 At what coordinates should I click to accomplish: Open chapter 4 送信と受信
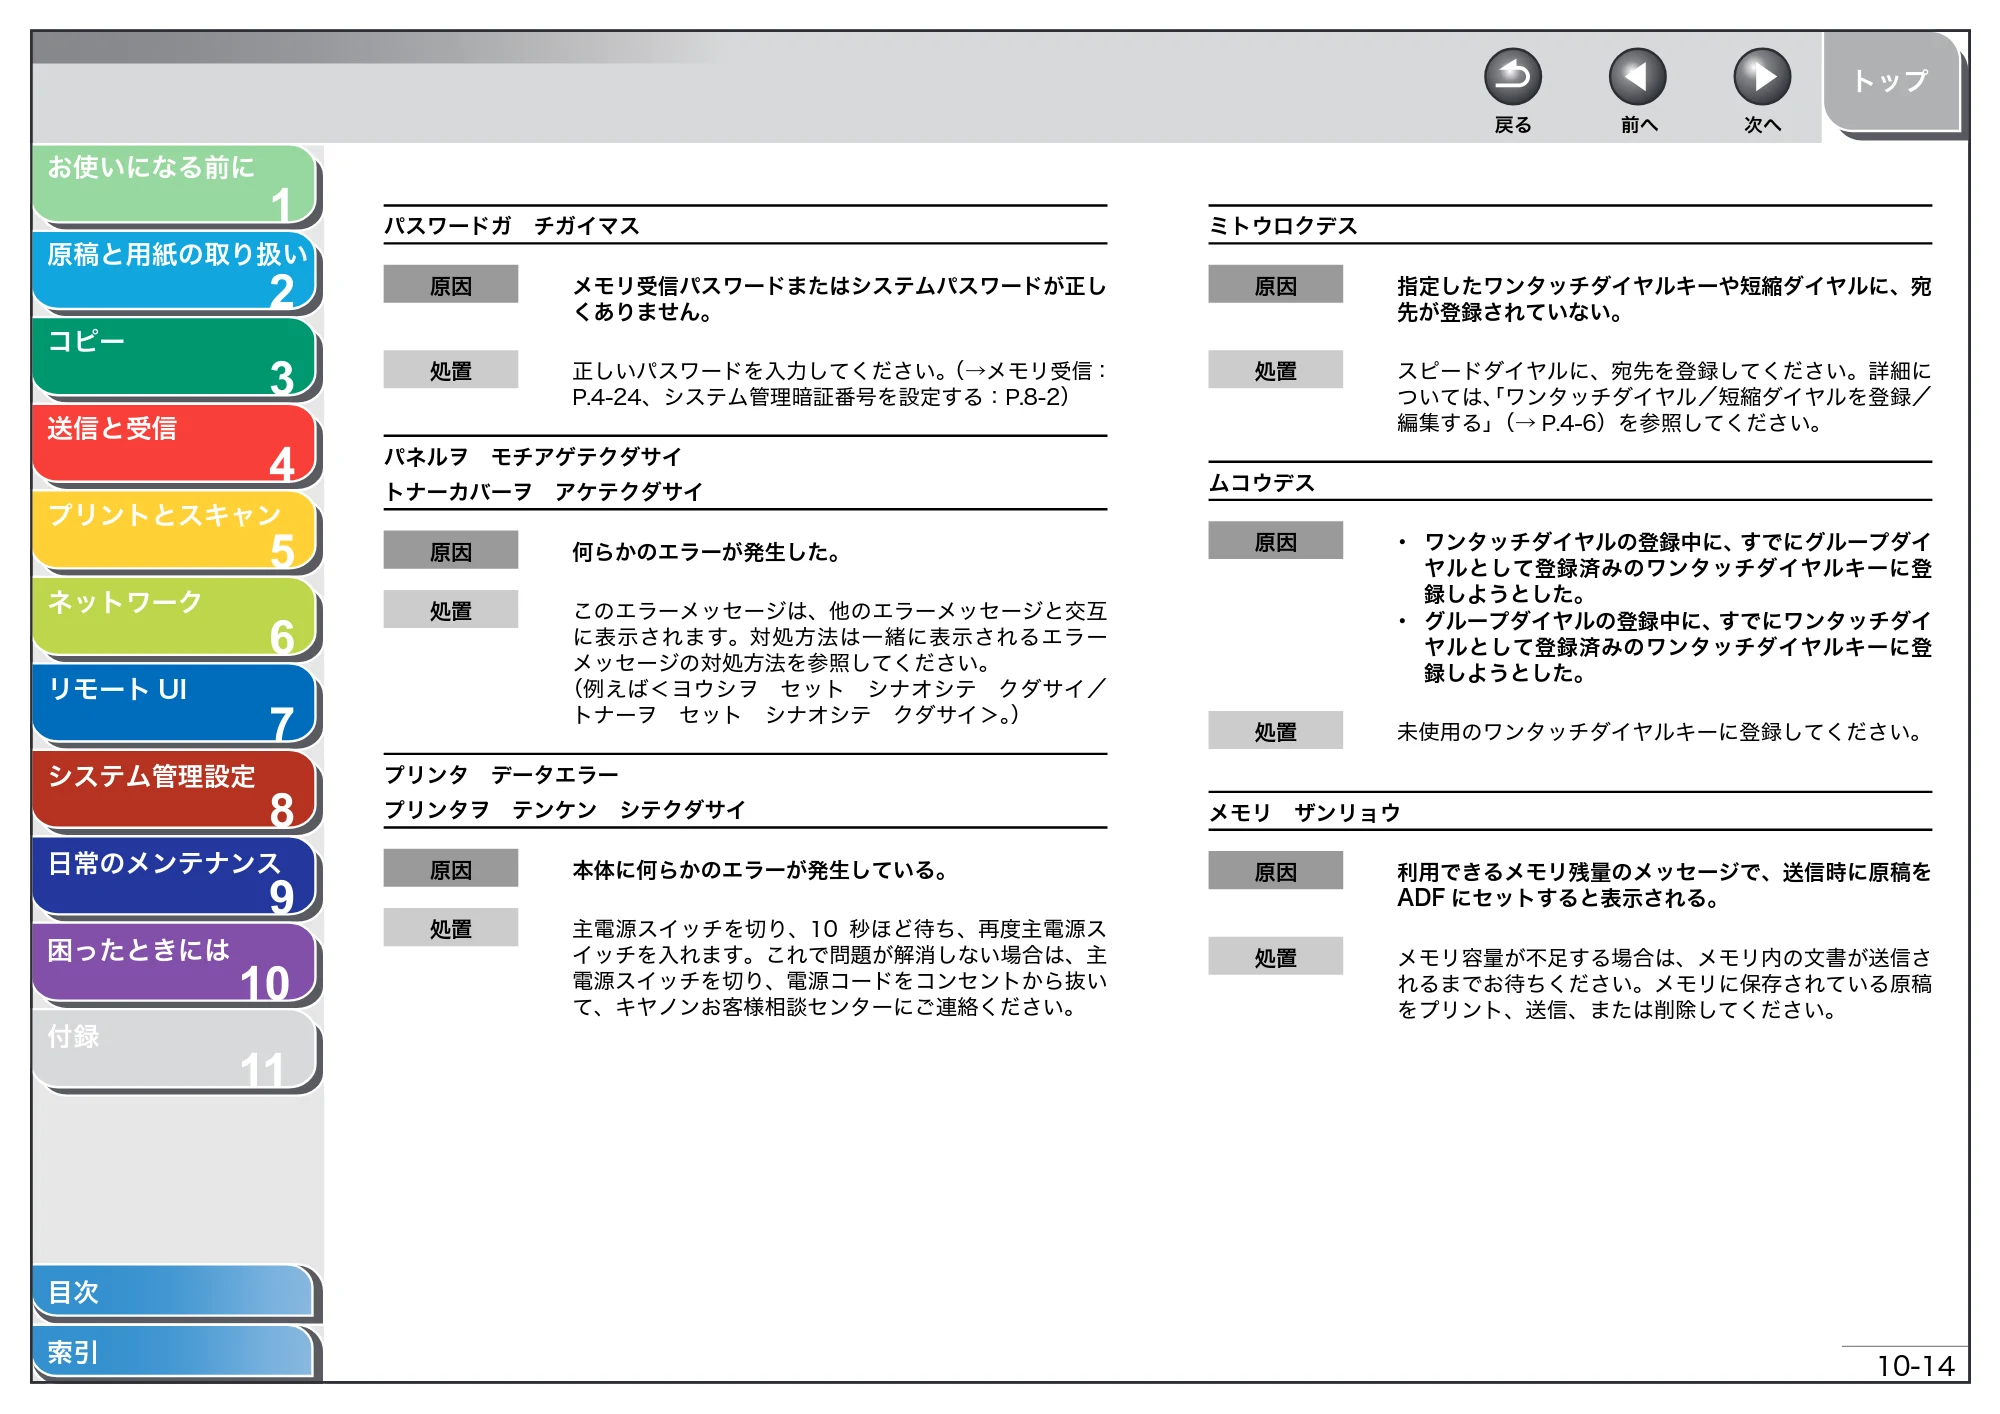click(174, 445)
